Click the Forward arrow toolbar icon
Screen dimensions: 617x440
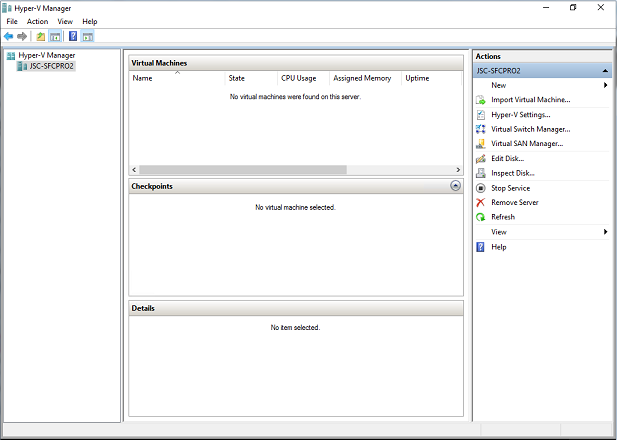pos(22,37)
